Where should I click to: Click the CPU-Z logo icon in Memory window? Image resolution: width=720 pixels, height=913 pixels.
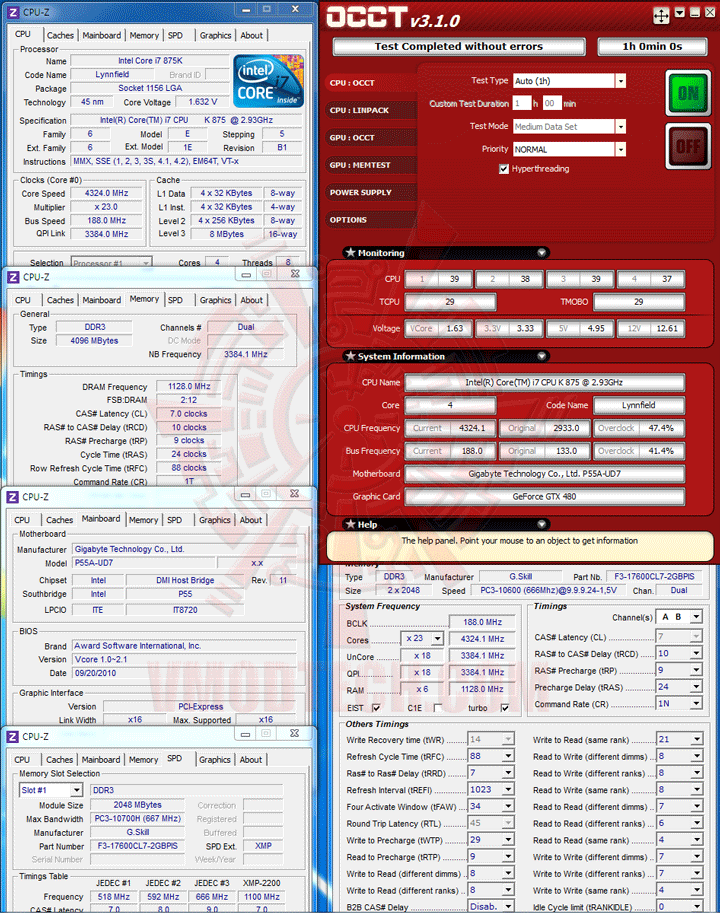pyautogui.click(x=13, y=277)
